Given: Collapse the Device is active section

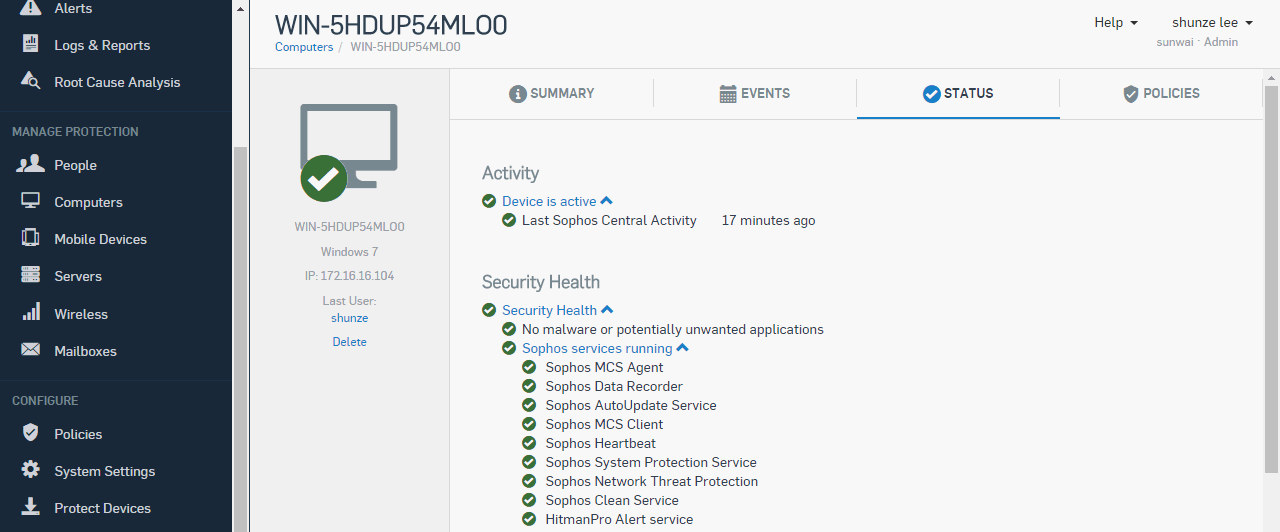Looking at the screenshot, I should pyautogui.click(x=606, y=201).
